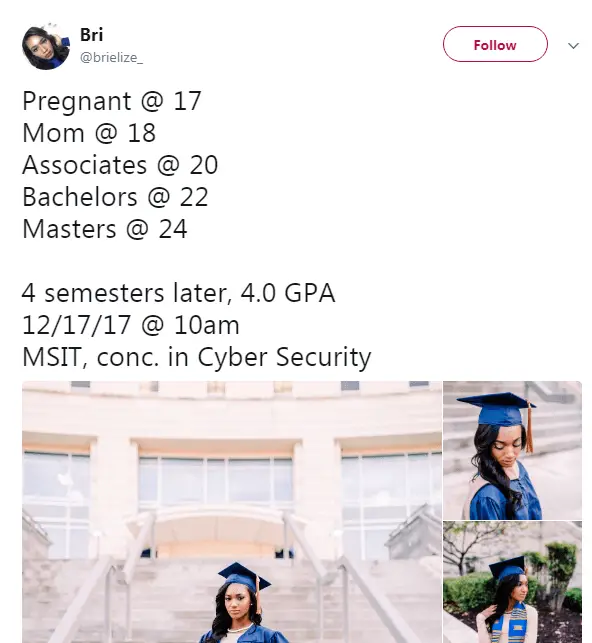Click the 'Pregnant @ 17' tweet line
This screenshot has width=592, height=643.
(112, 101)
